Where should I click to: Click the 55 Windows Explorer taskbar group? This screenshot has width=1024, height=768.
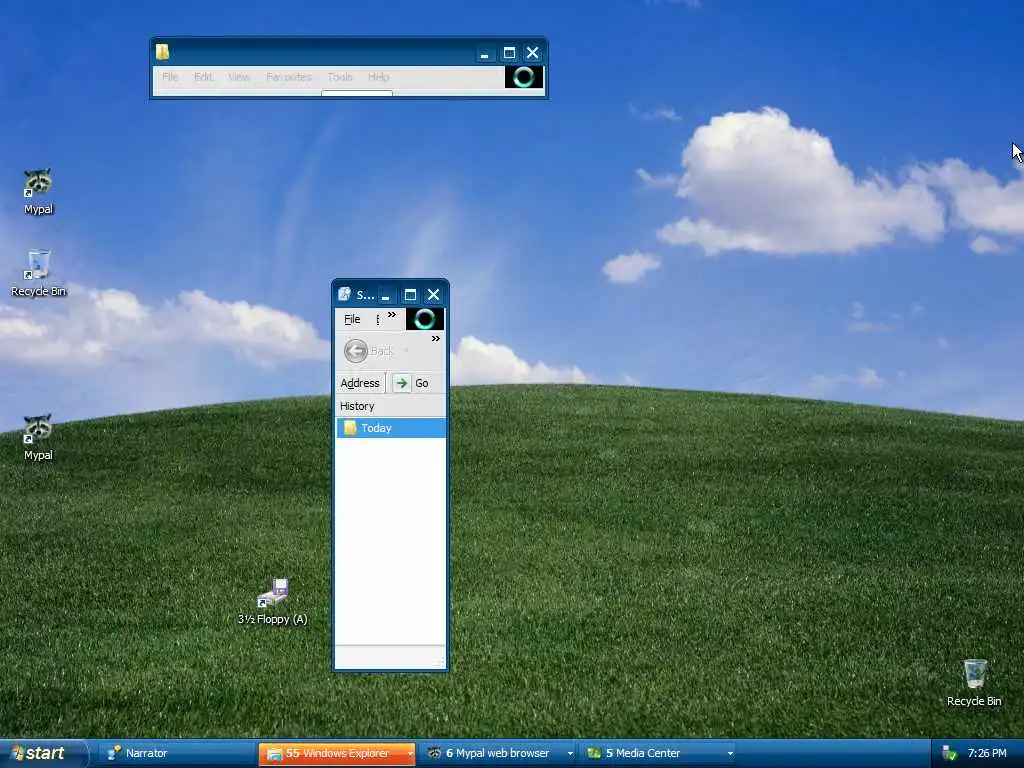pyautogui.click(x=337, y=754)
